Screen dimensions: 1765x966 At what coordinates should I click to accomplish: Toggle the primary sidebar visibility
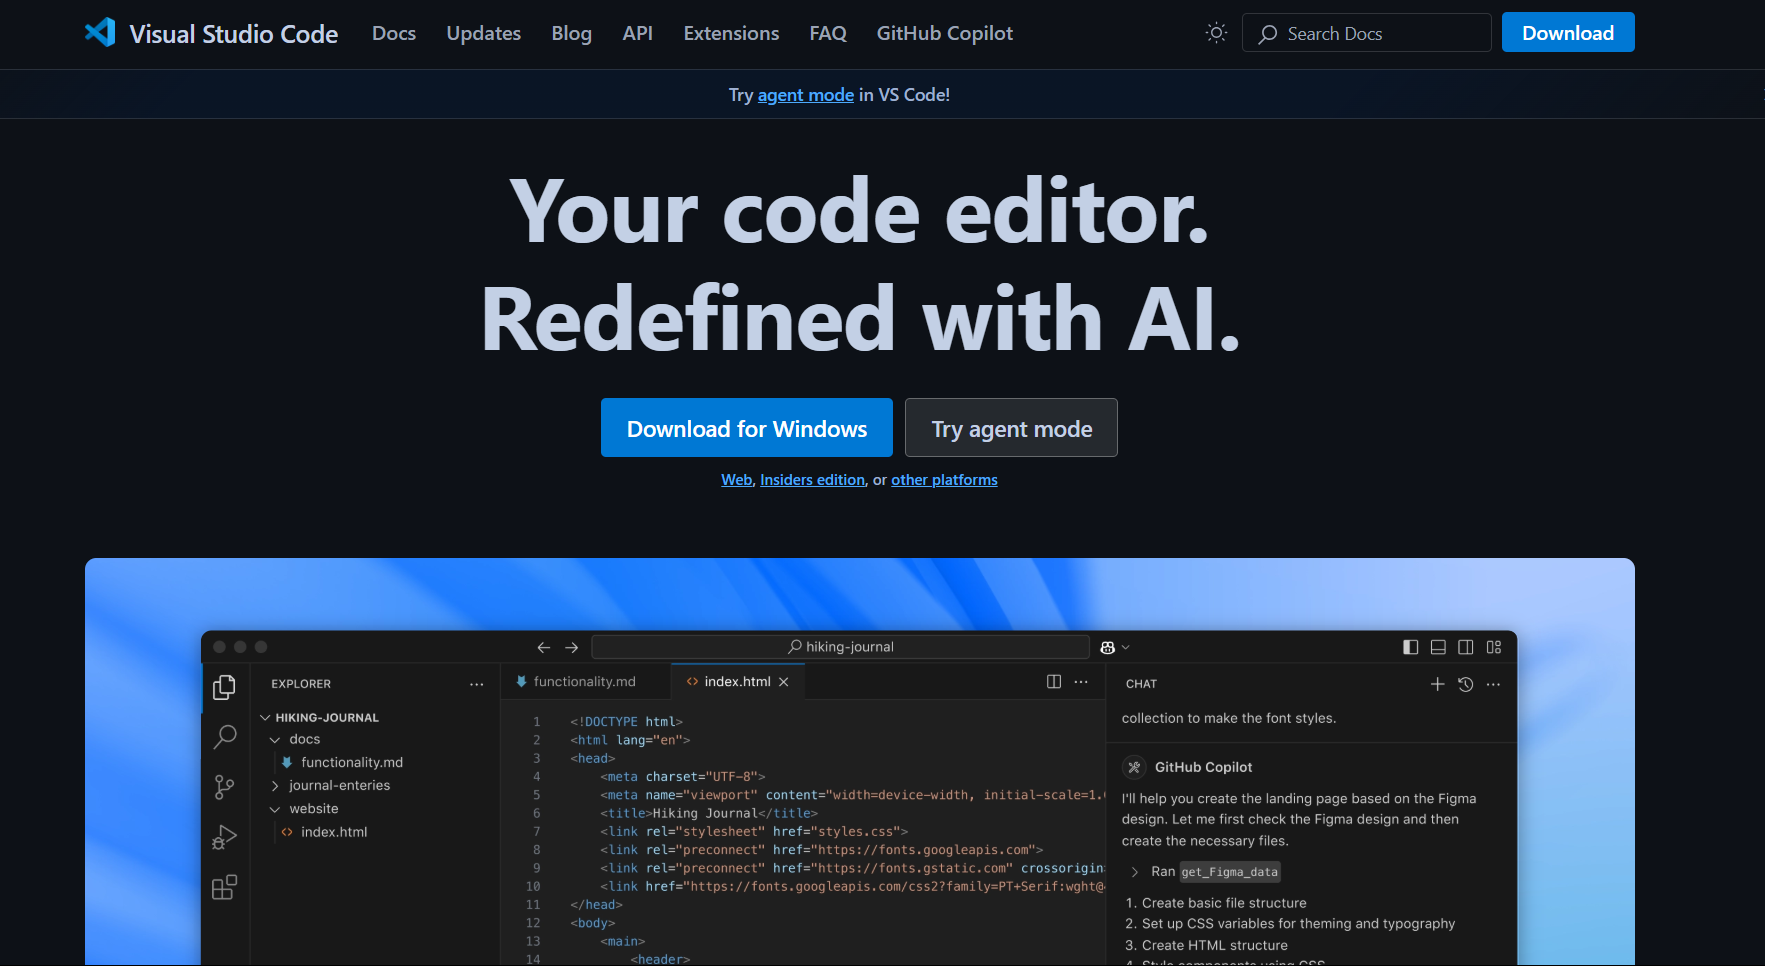1411,647
